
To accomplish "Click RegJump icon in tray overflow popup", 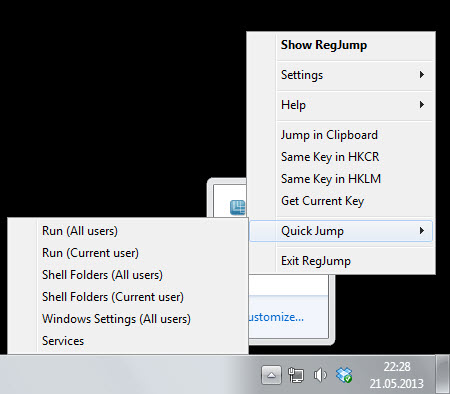I will (x=238, y=208).
